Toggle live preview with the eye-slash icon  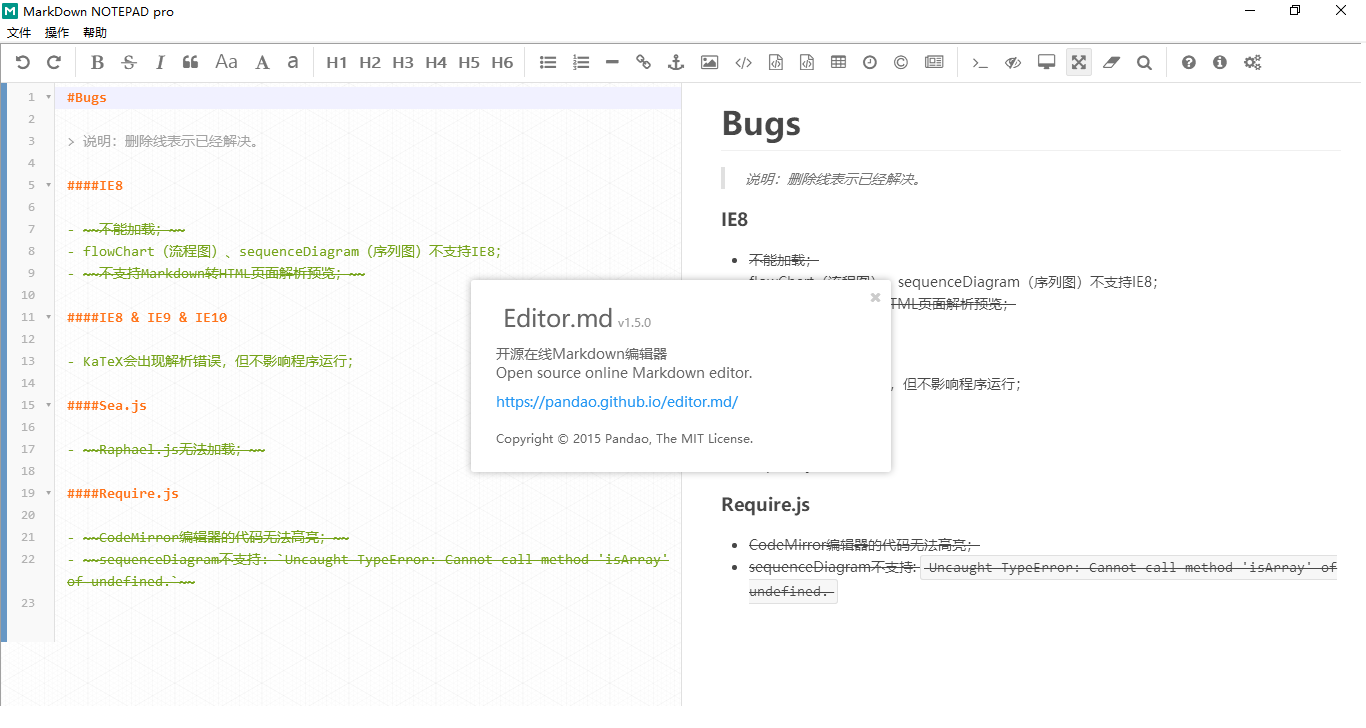[1013, 62]
